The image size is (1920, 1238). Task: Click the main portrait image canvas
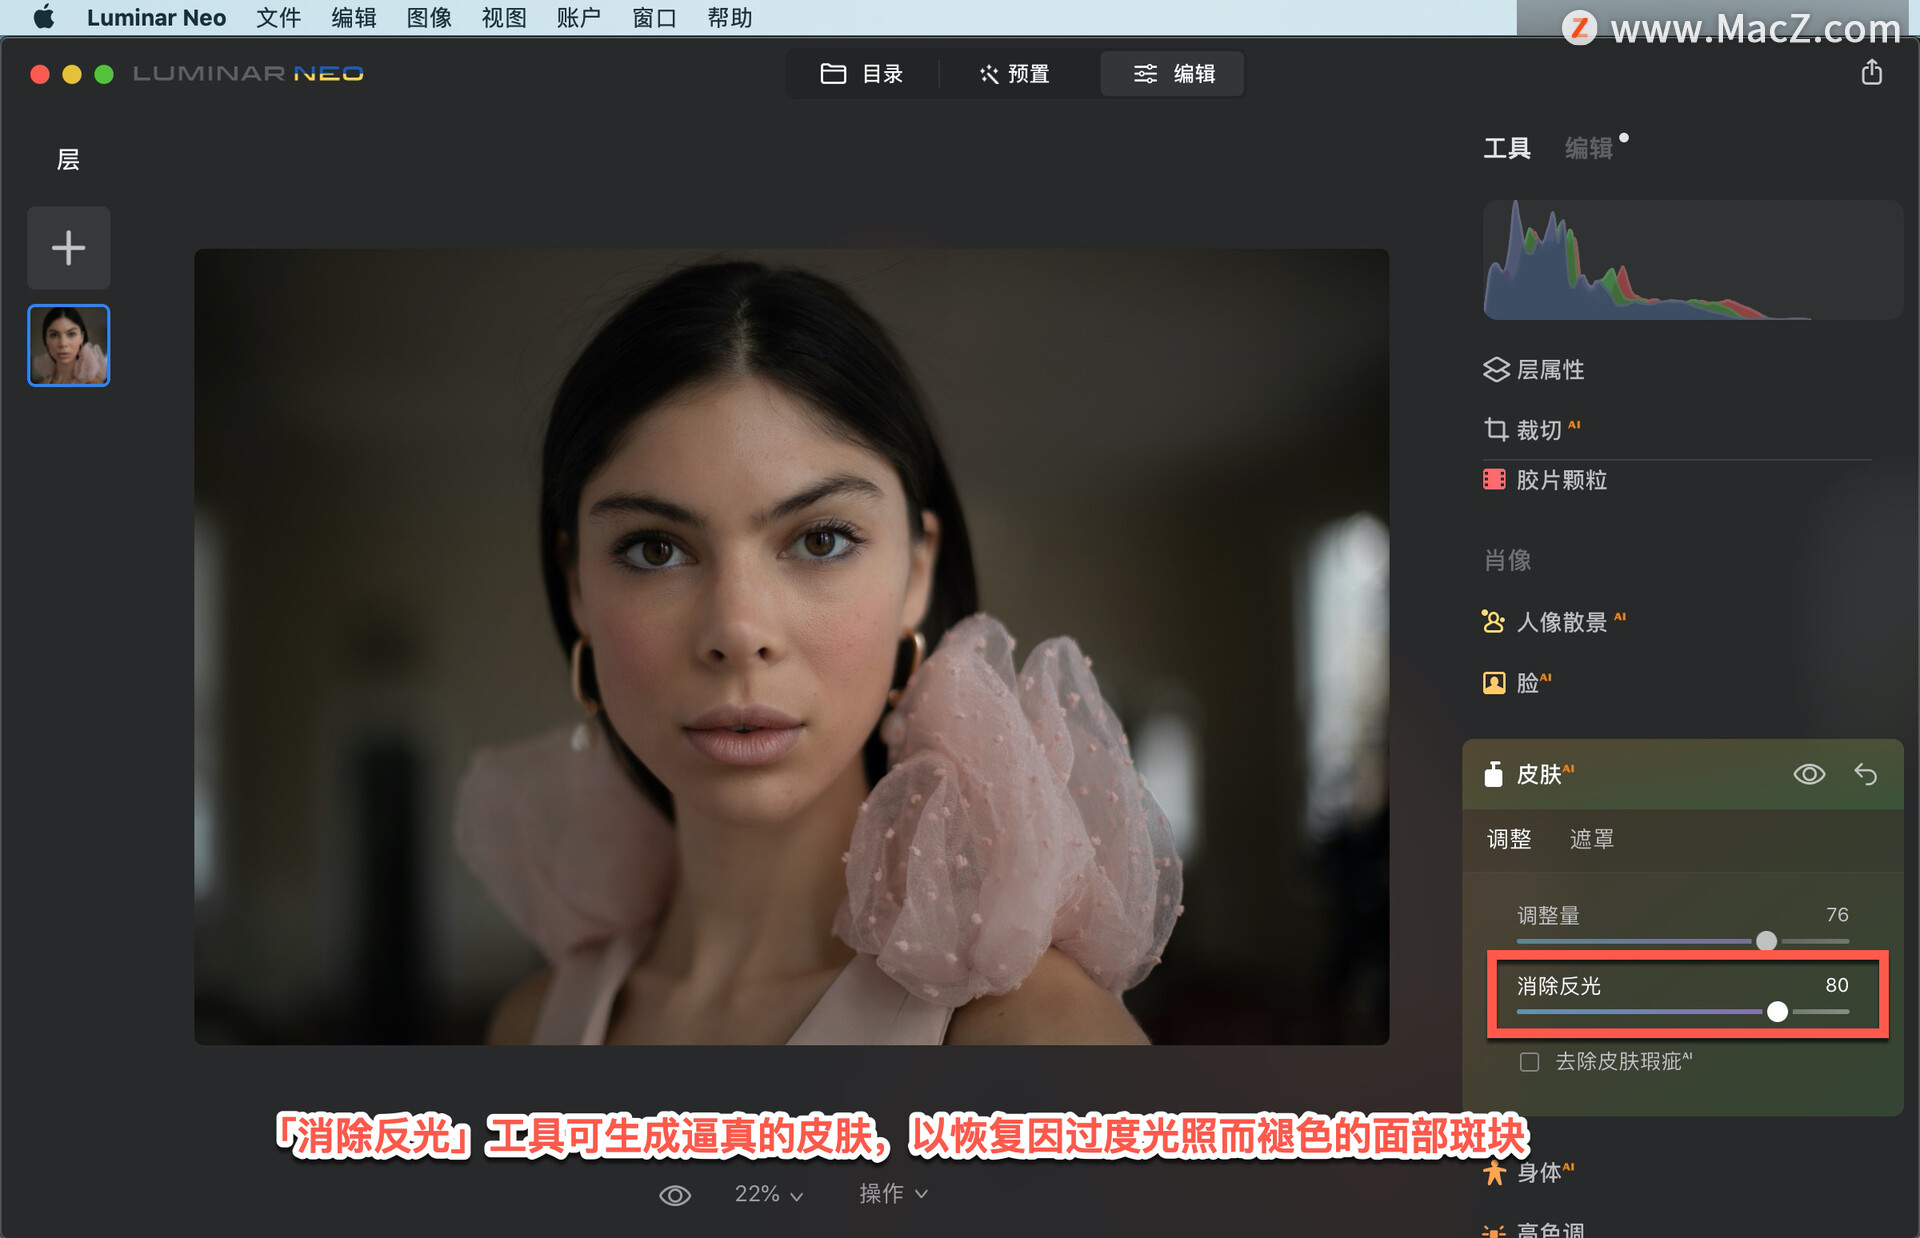point(791,647)
